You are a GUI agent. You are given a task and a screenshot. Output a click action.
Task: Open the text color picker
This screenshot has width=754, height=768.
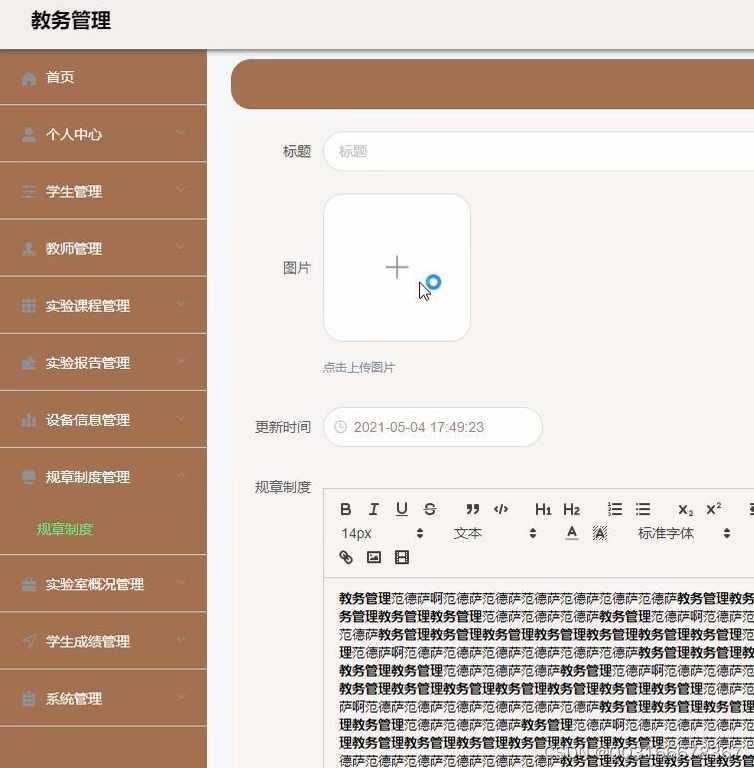coord(571,533)
